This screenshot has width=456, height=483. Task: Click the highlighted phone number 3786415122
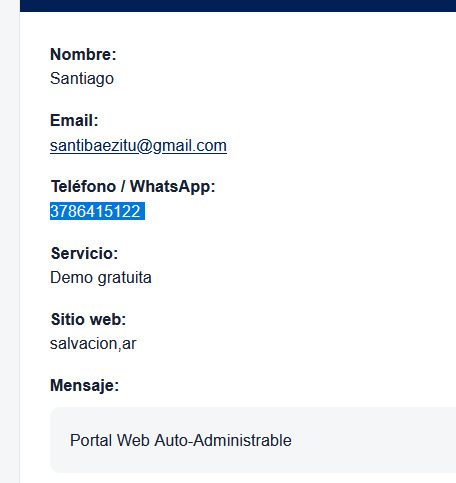coord(95,211)
